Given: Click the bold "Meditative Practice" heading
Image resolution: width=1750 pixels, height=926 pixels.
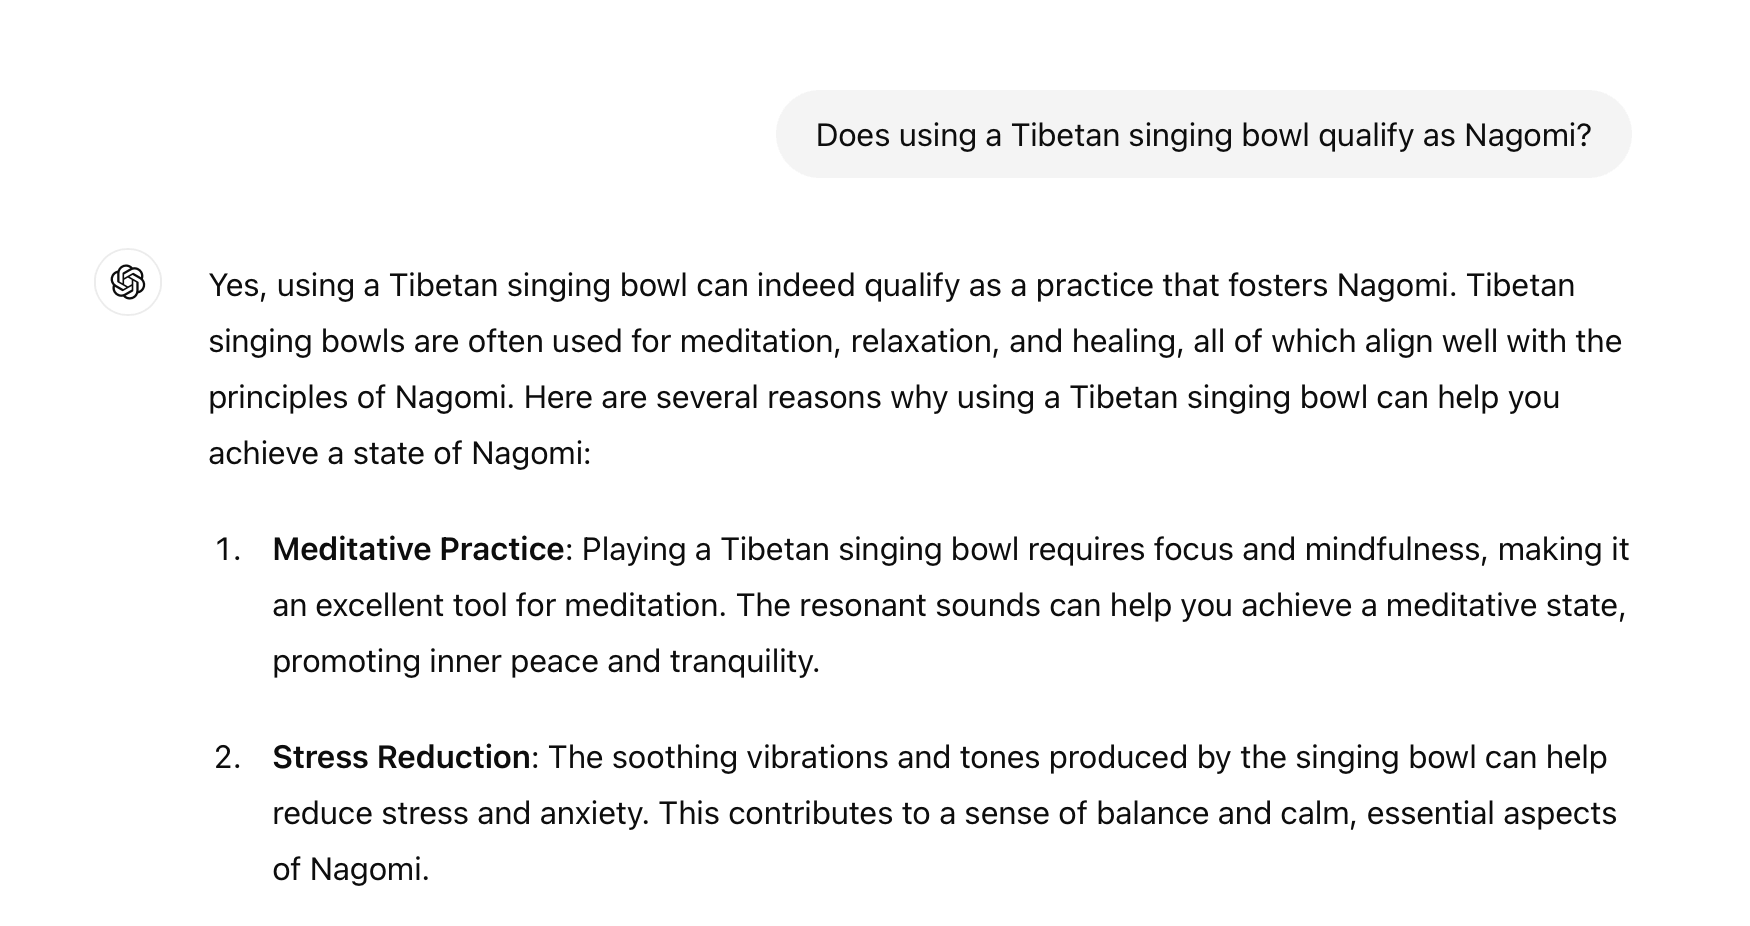Looking at the screenshot, I should (x=418, y=549).
